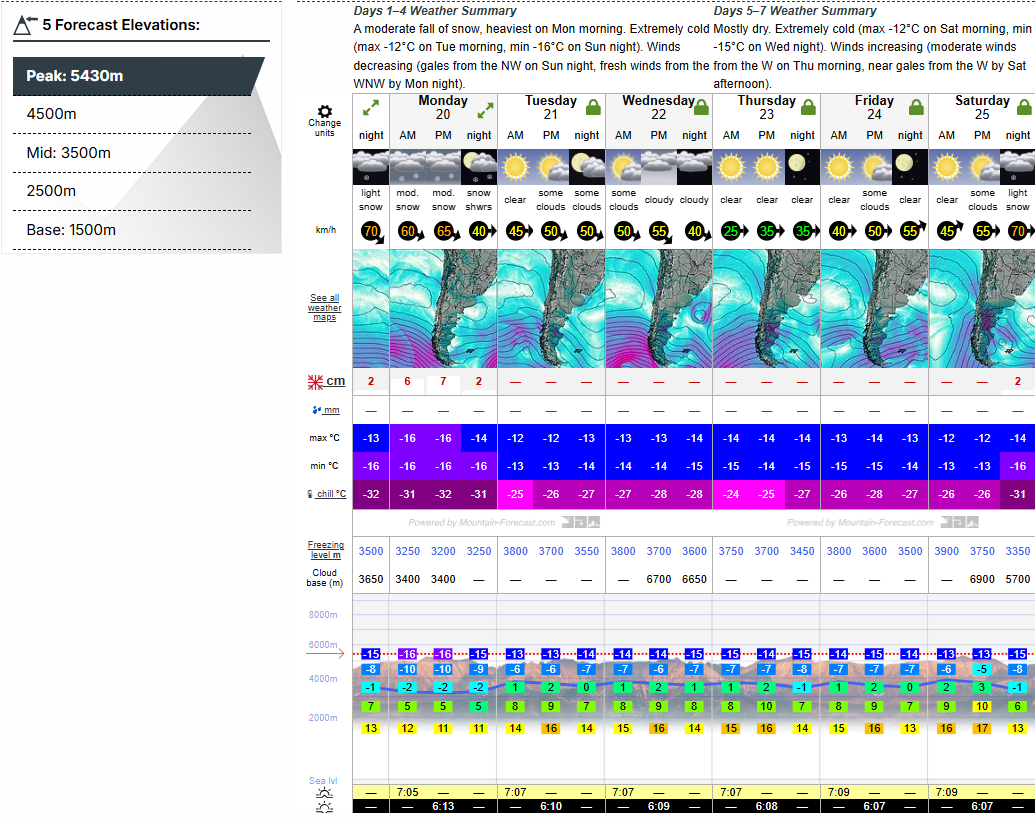The height and width of the screenshot is (819, 1035).
Task: Click Tuesday AM freezing level 3800
Action: coord(516,551)
